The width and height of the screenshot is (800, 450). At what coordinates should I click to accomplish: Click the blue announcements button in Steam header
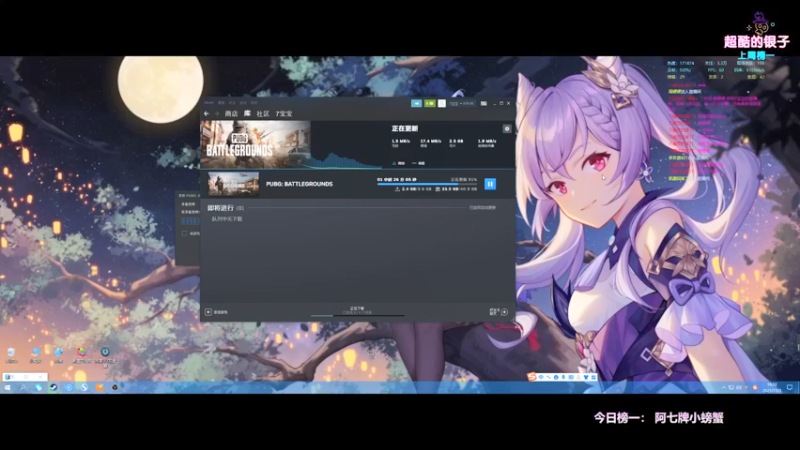point(416,103)
